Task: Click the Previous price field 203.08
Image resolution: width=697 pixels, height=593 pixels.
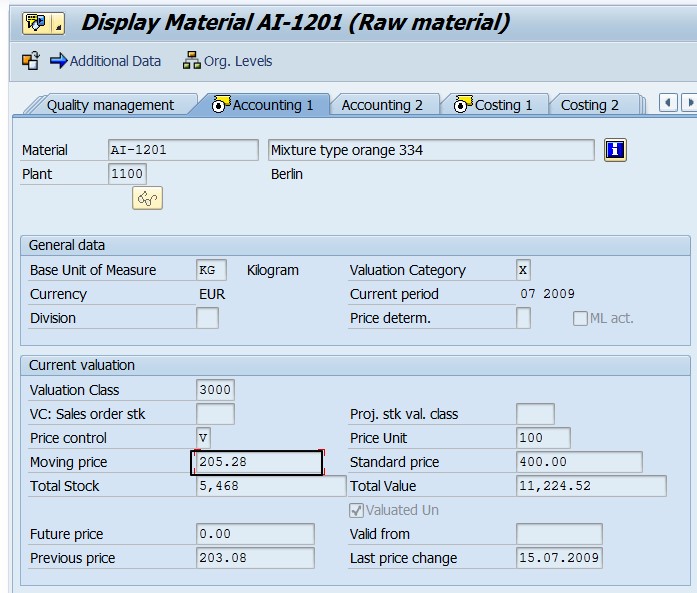Action: [x=255, y=558]
